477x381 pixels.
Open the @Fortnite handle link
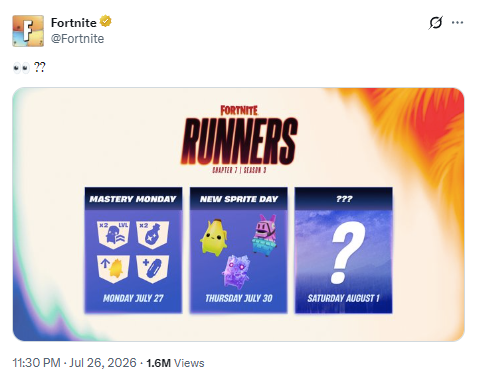(x=77, y=39)
